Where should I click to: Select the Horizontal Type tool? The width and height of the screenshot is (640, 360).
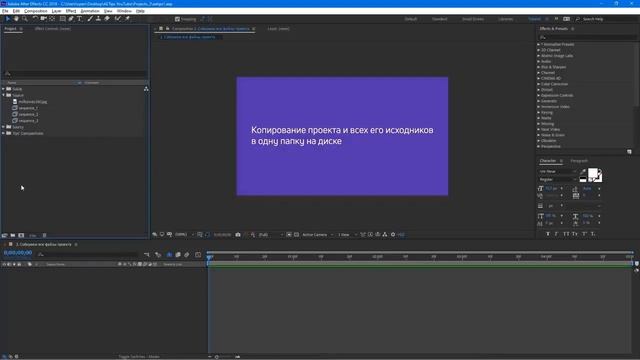pyautogui.click(x=80, y=19)
